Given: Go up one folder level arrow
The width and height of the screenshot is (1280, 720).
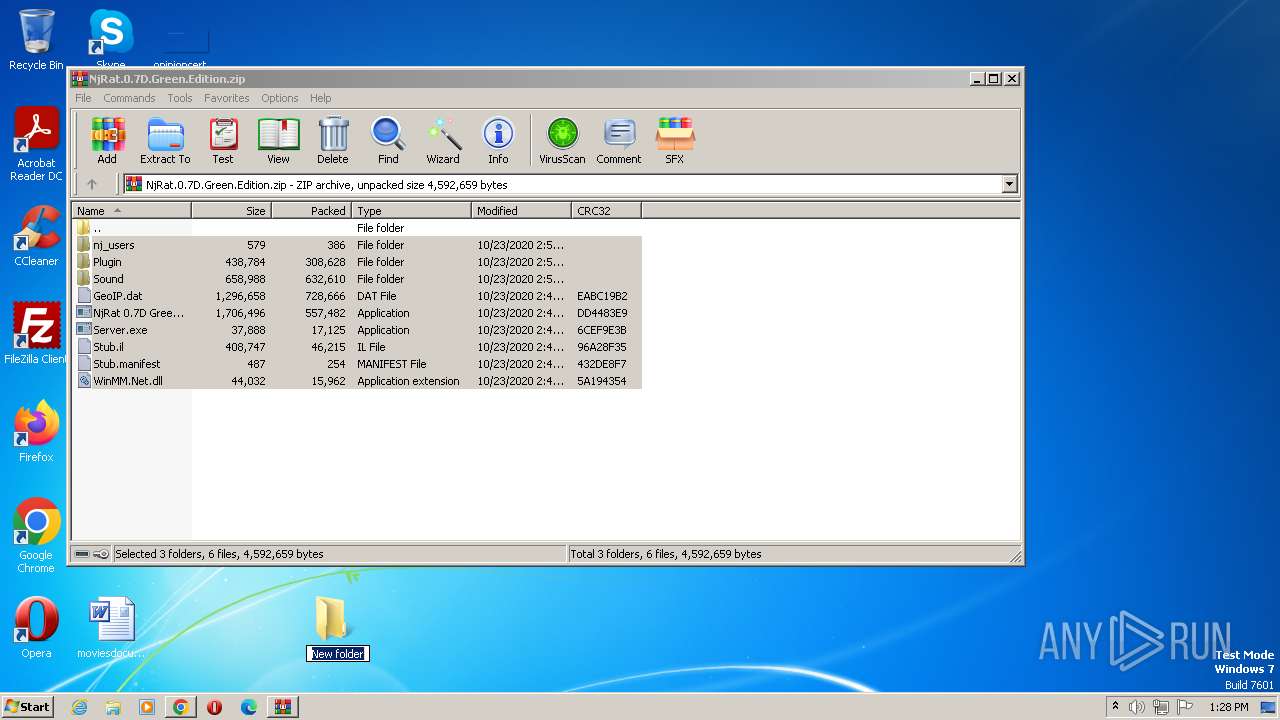Looking at the screenshot, I should point(92,184).
